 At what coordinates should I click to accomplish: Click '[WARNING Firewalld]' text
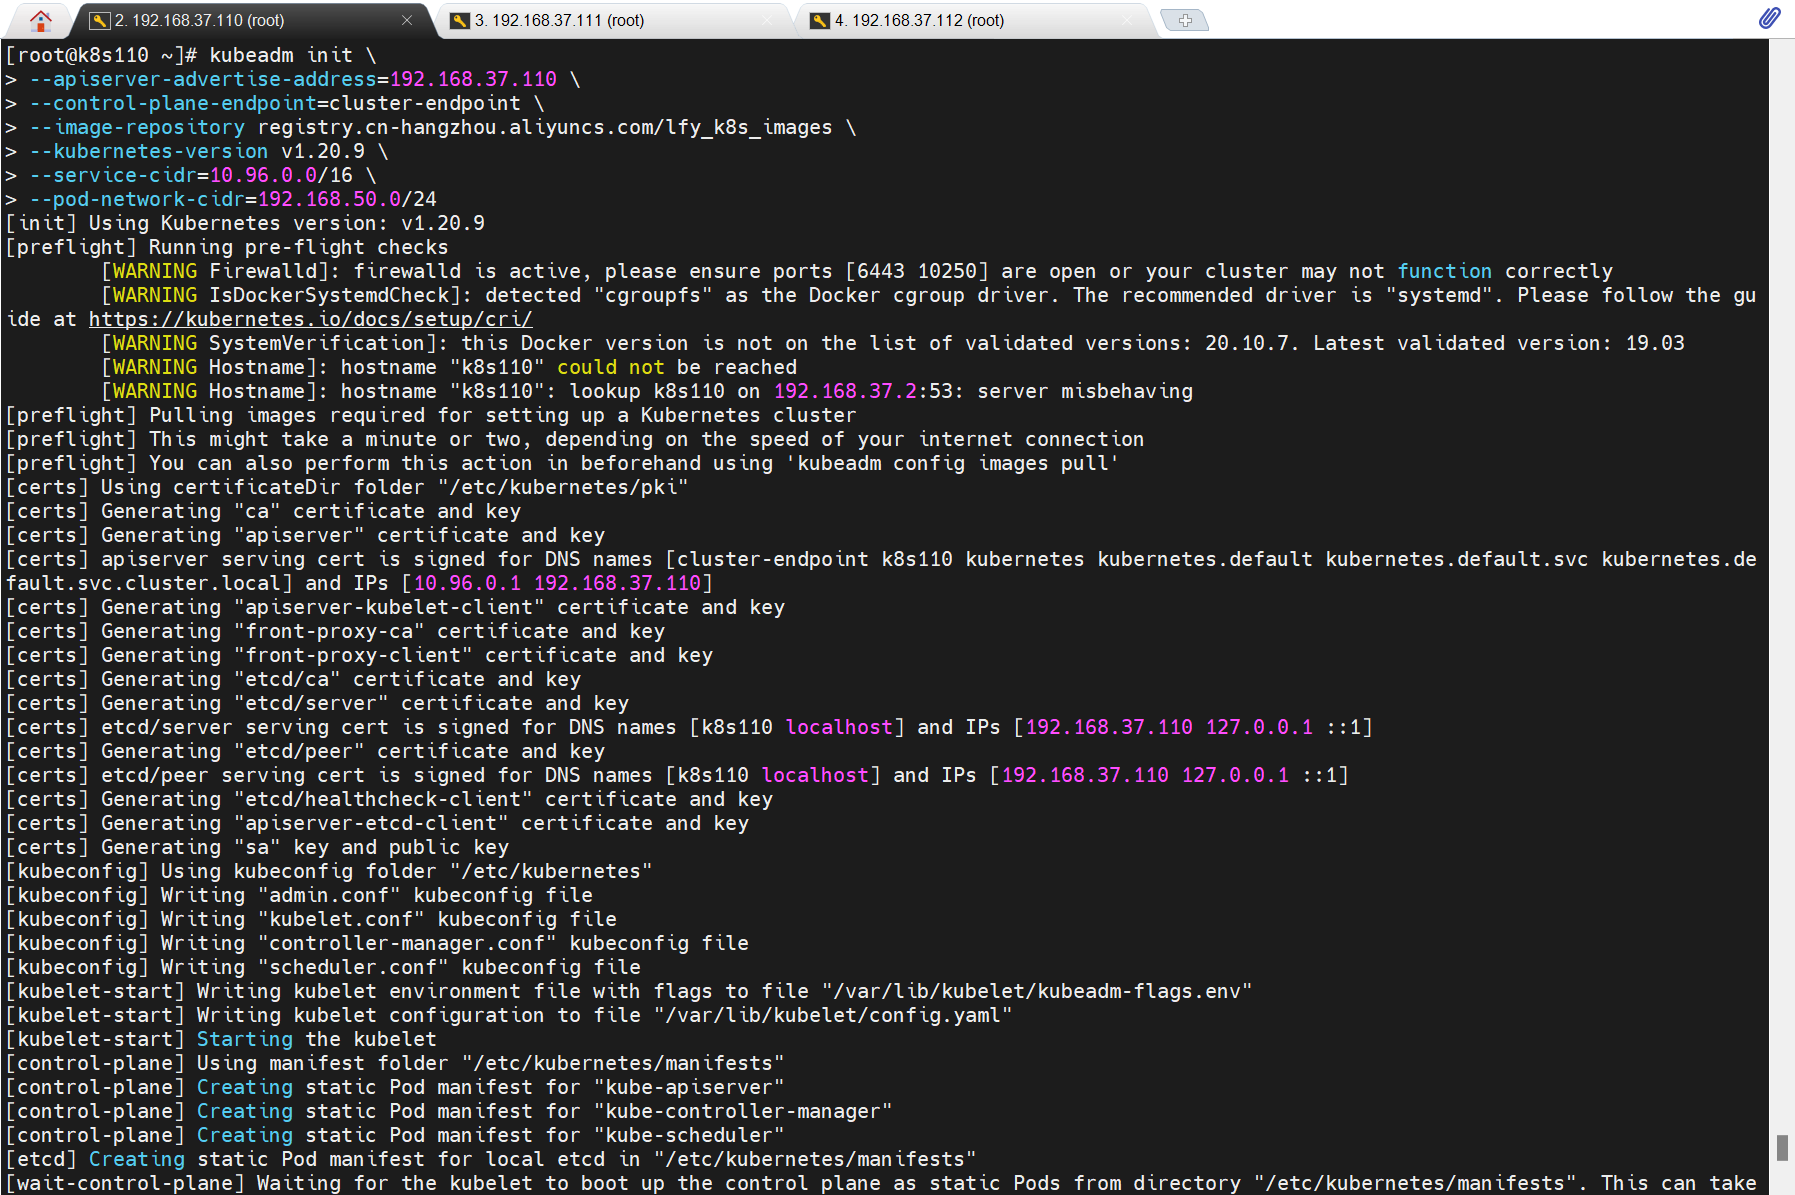pos(215,271)
